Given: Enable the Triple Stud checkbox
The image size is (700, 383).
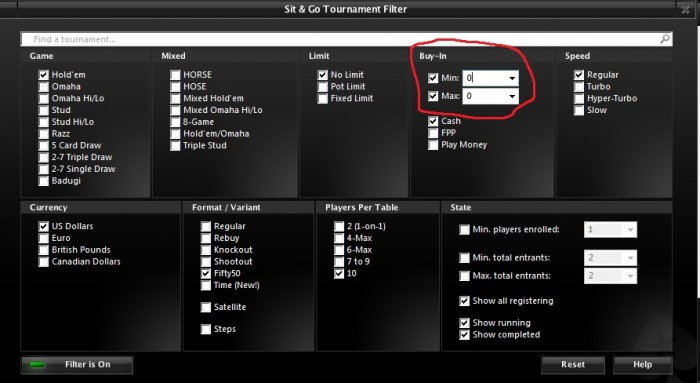Looking at the screenshot, I should (x=175, y=146).
